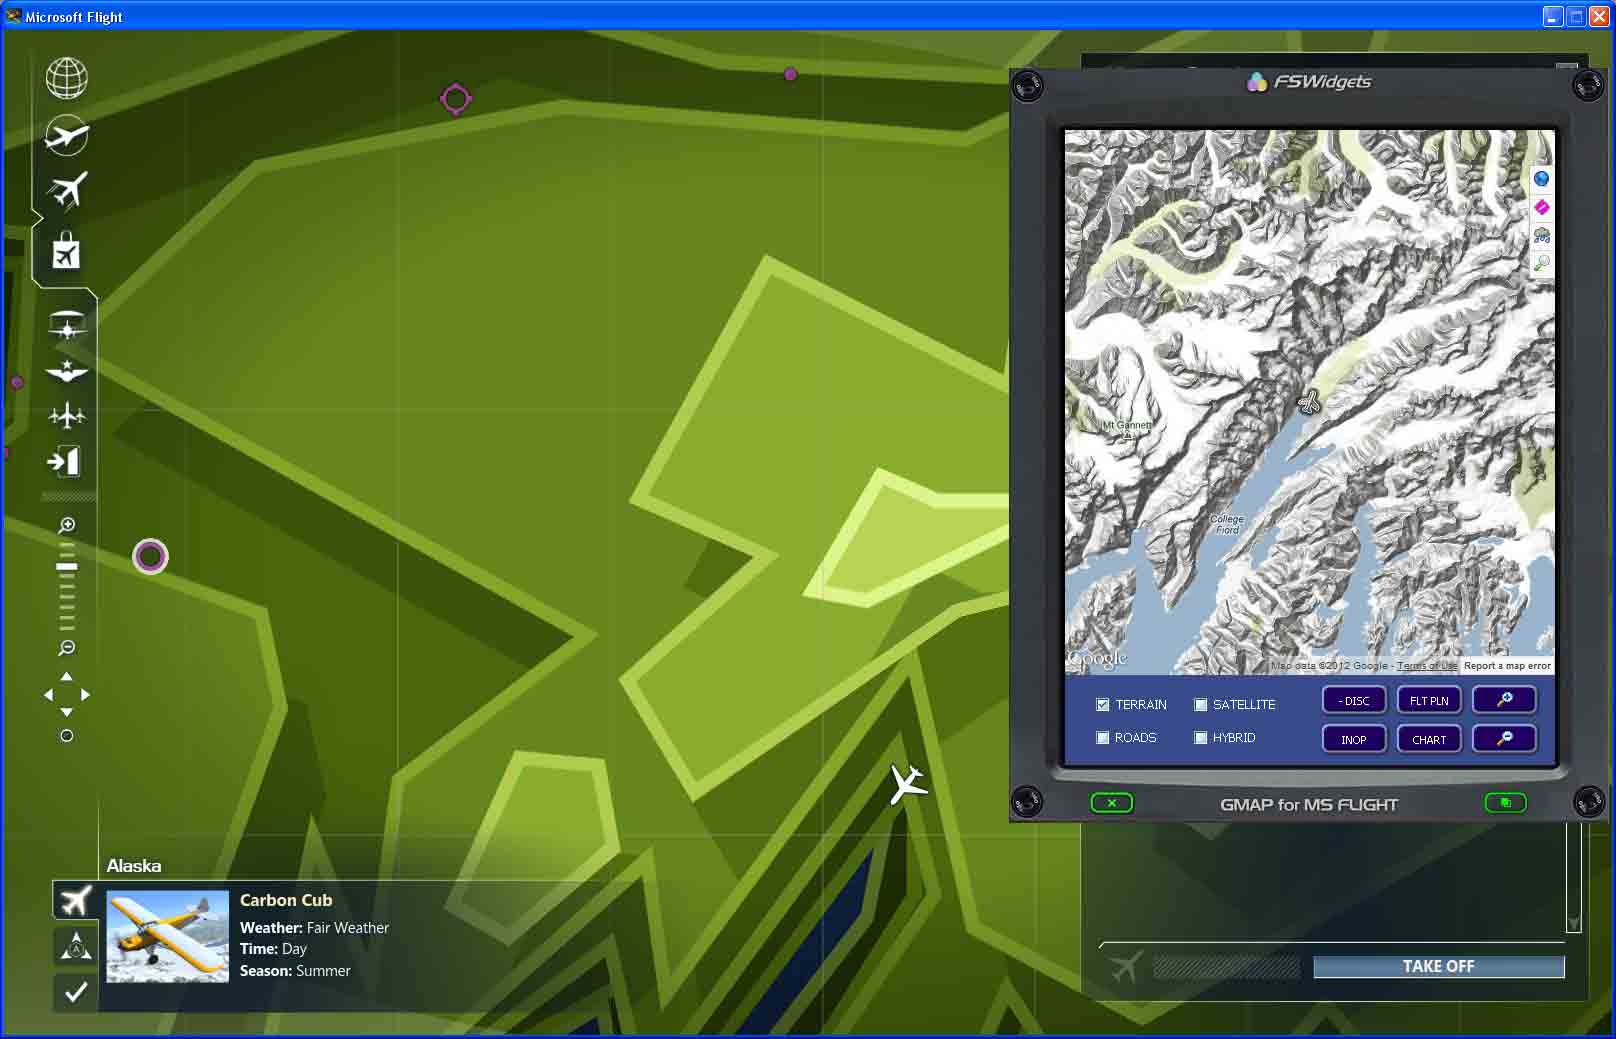Enable the SATELLITE checkbox in GMAP
This screenshot has width=1616, height=1039.
[1201, 704]
